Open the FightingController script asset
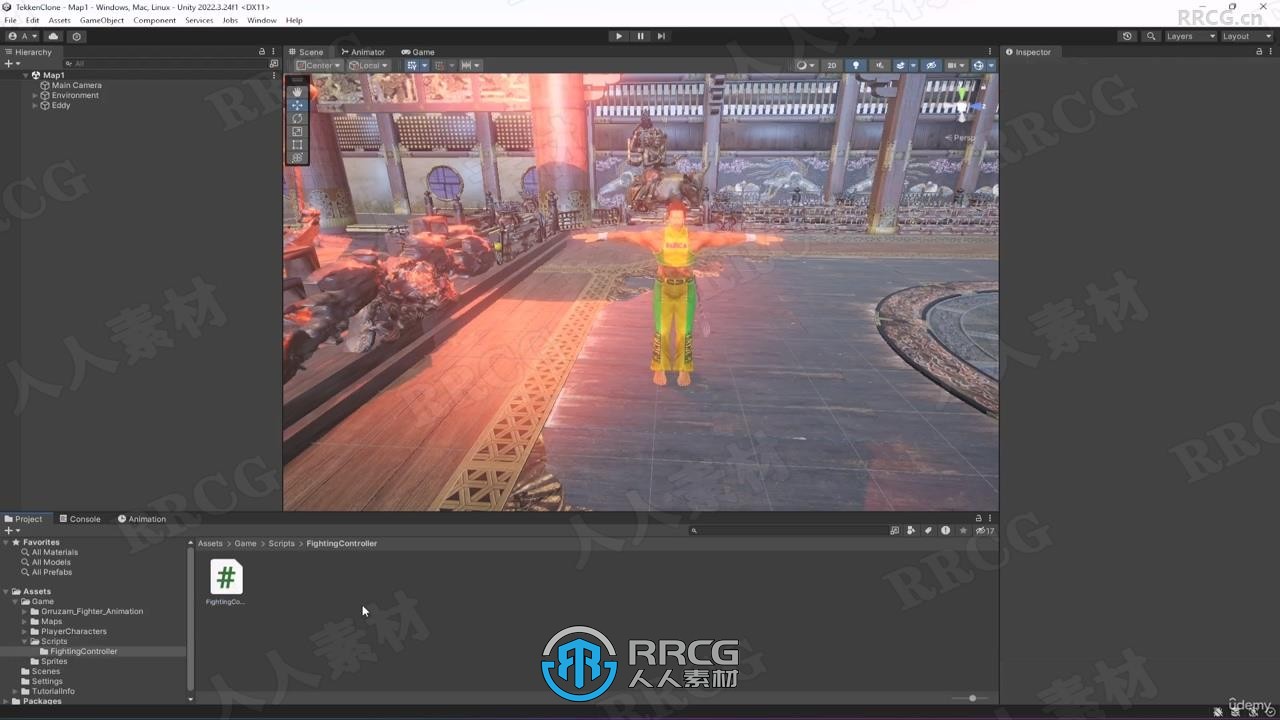The width and height of the screenshot is (1280, 720). pos(226,582)
